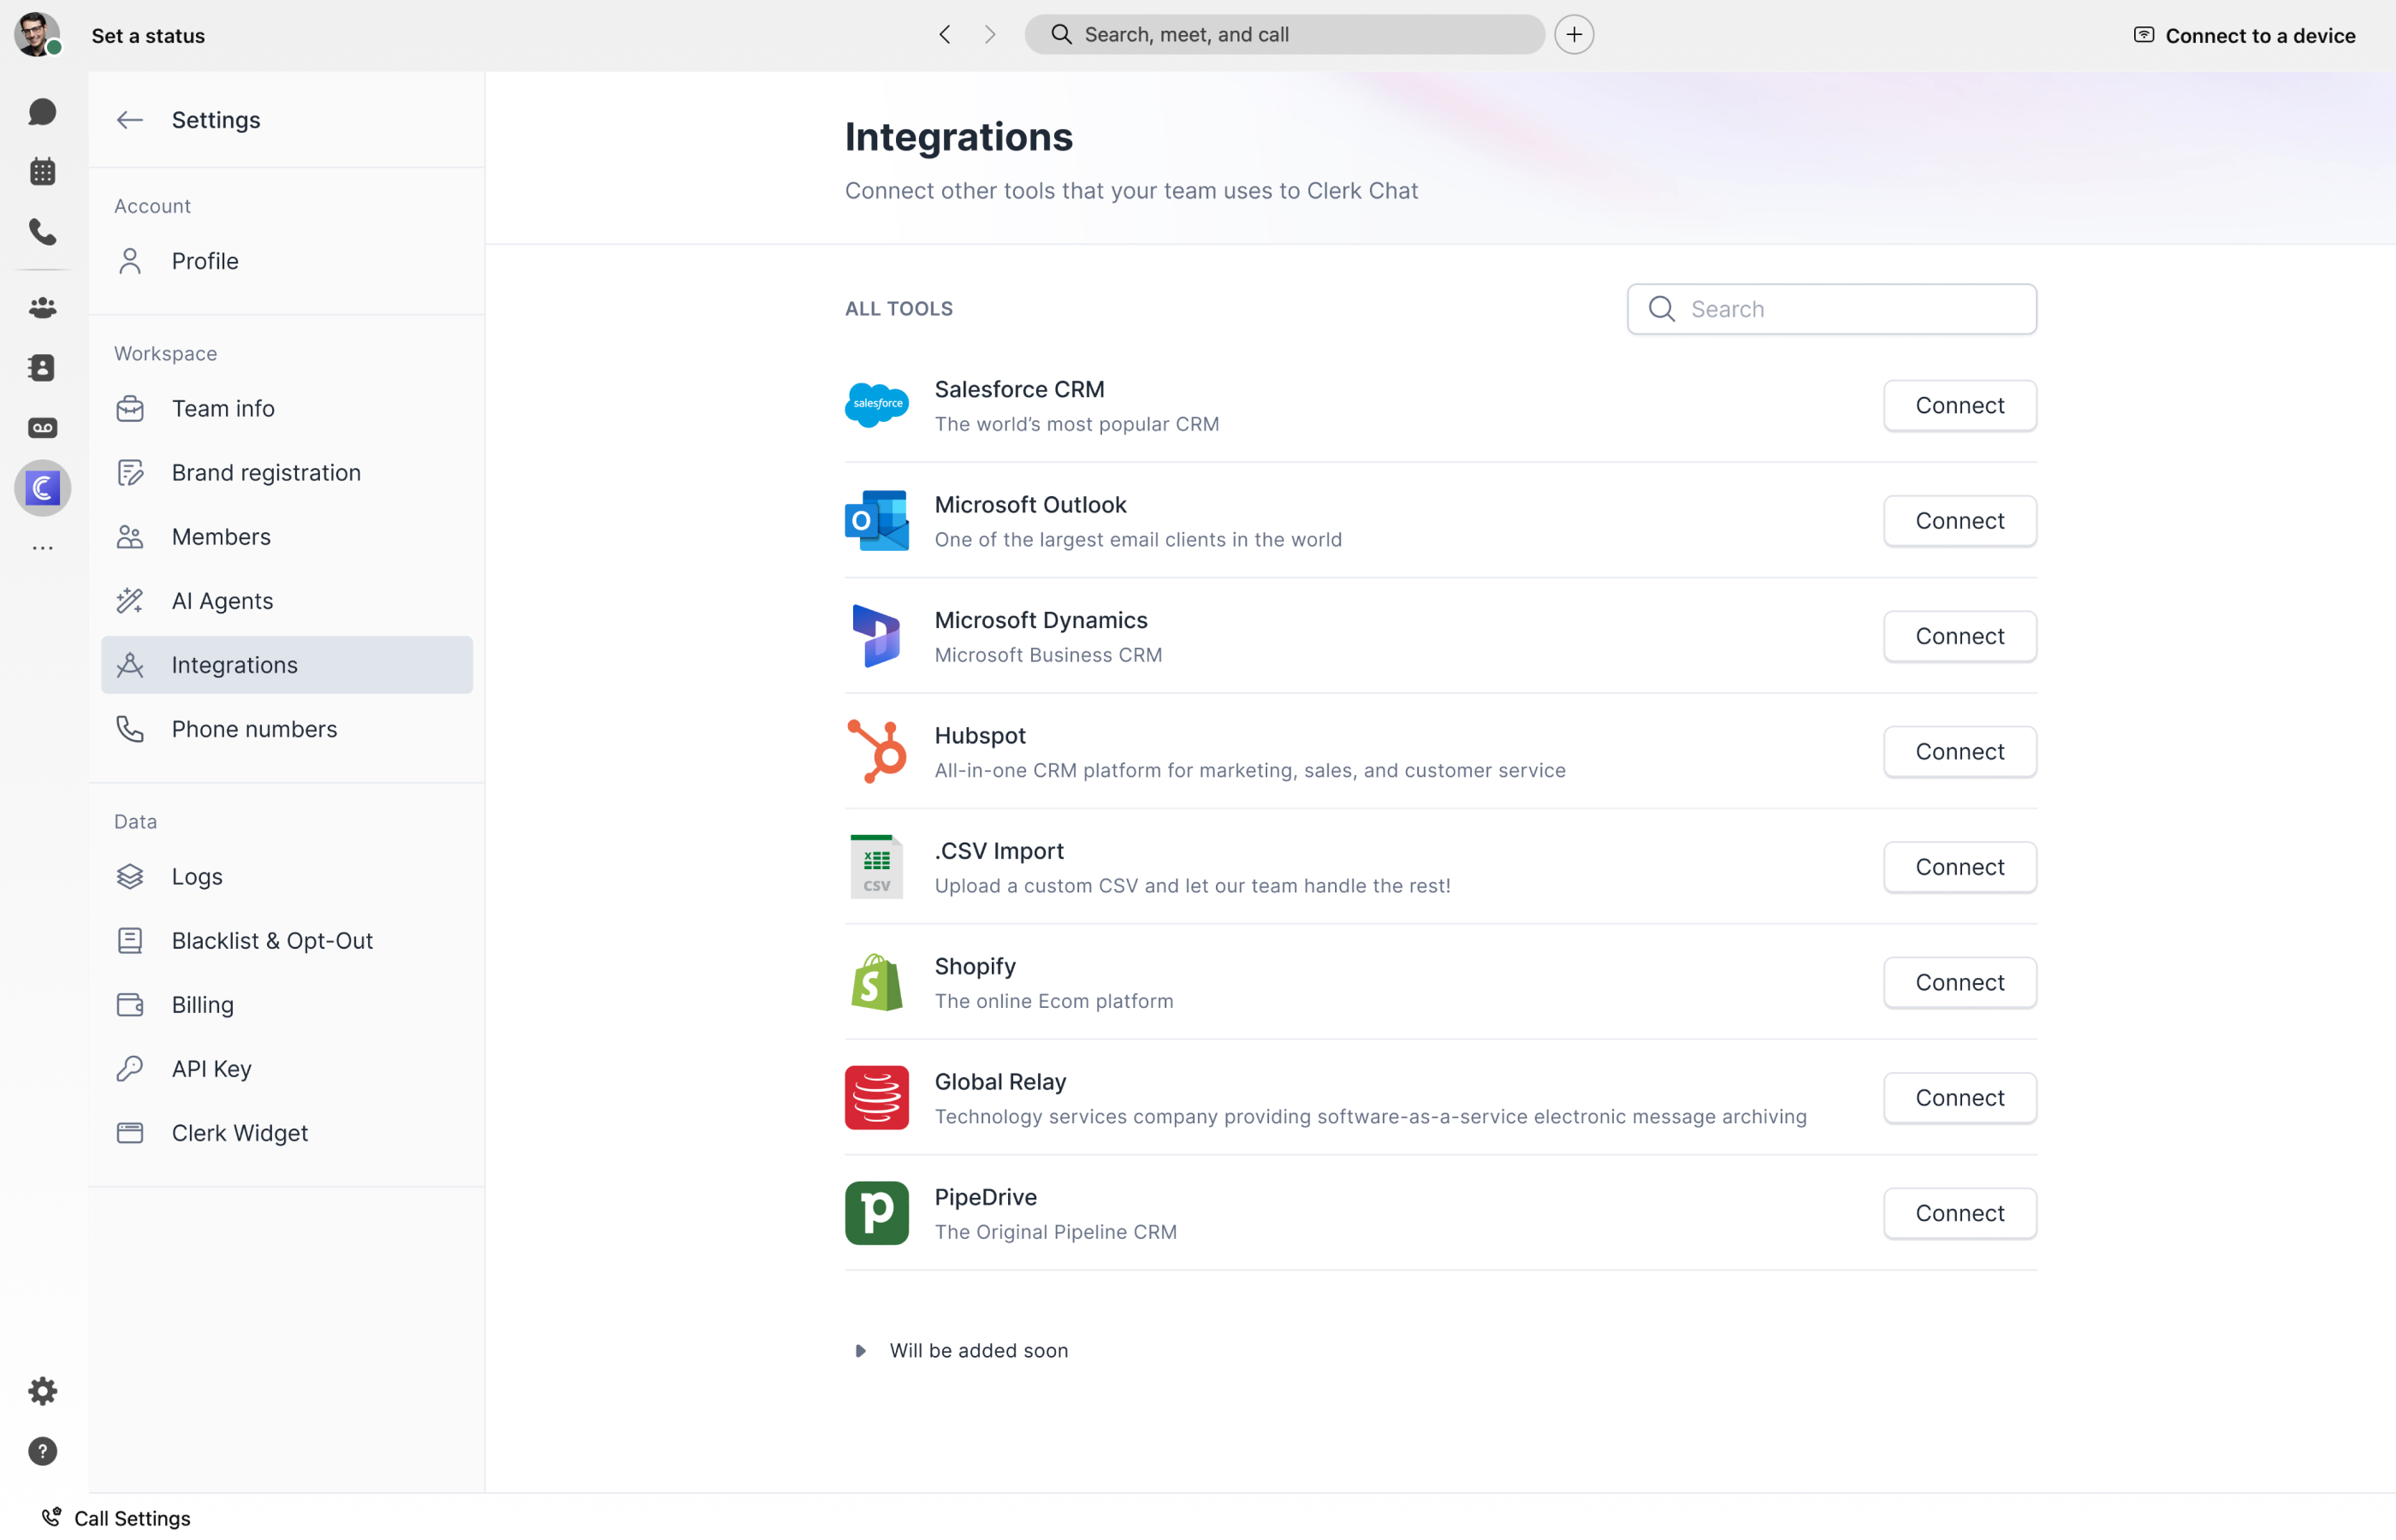Viewport: 2396px width, 1540px height.
Task: Go back using the Settings arrow
Action: pyautogui.click(x=130, y=120)
